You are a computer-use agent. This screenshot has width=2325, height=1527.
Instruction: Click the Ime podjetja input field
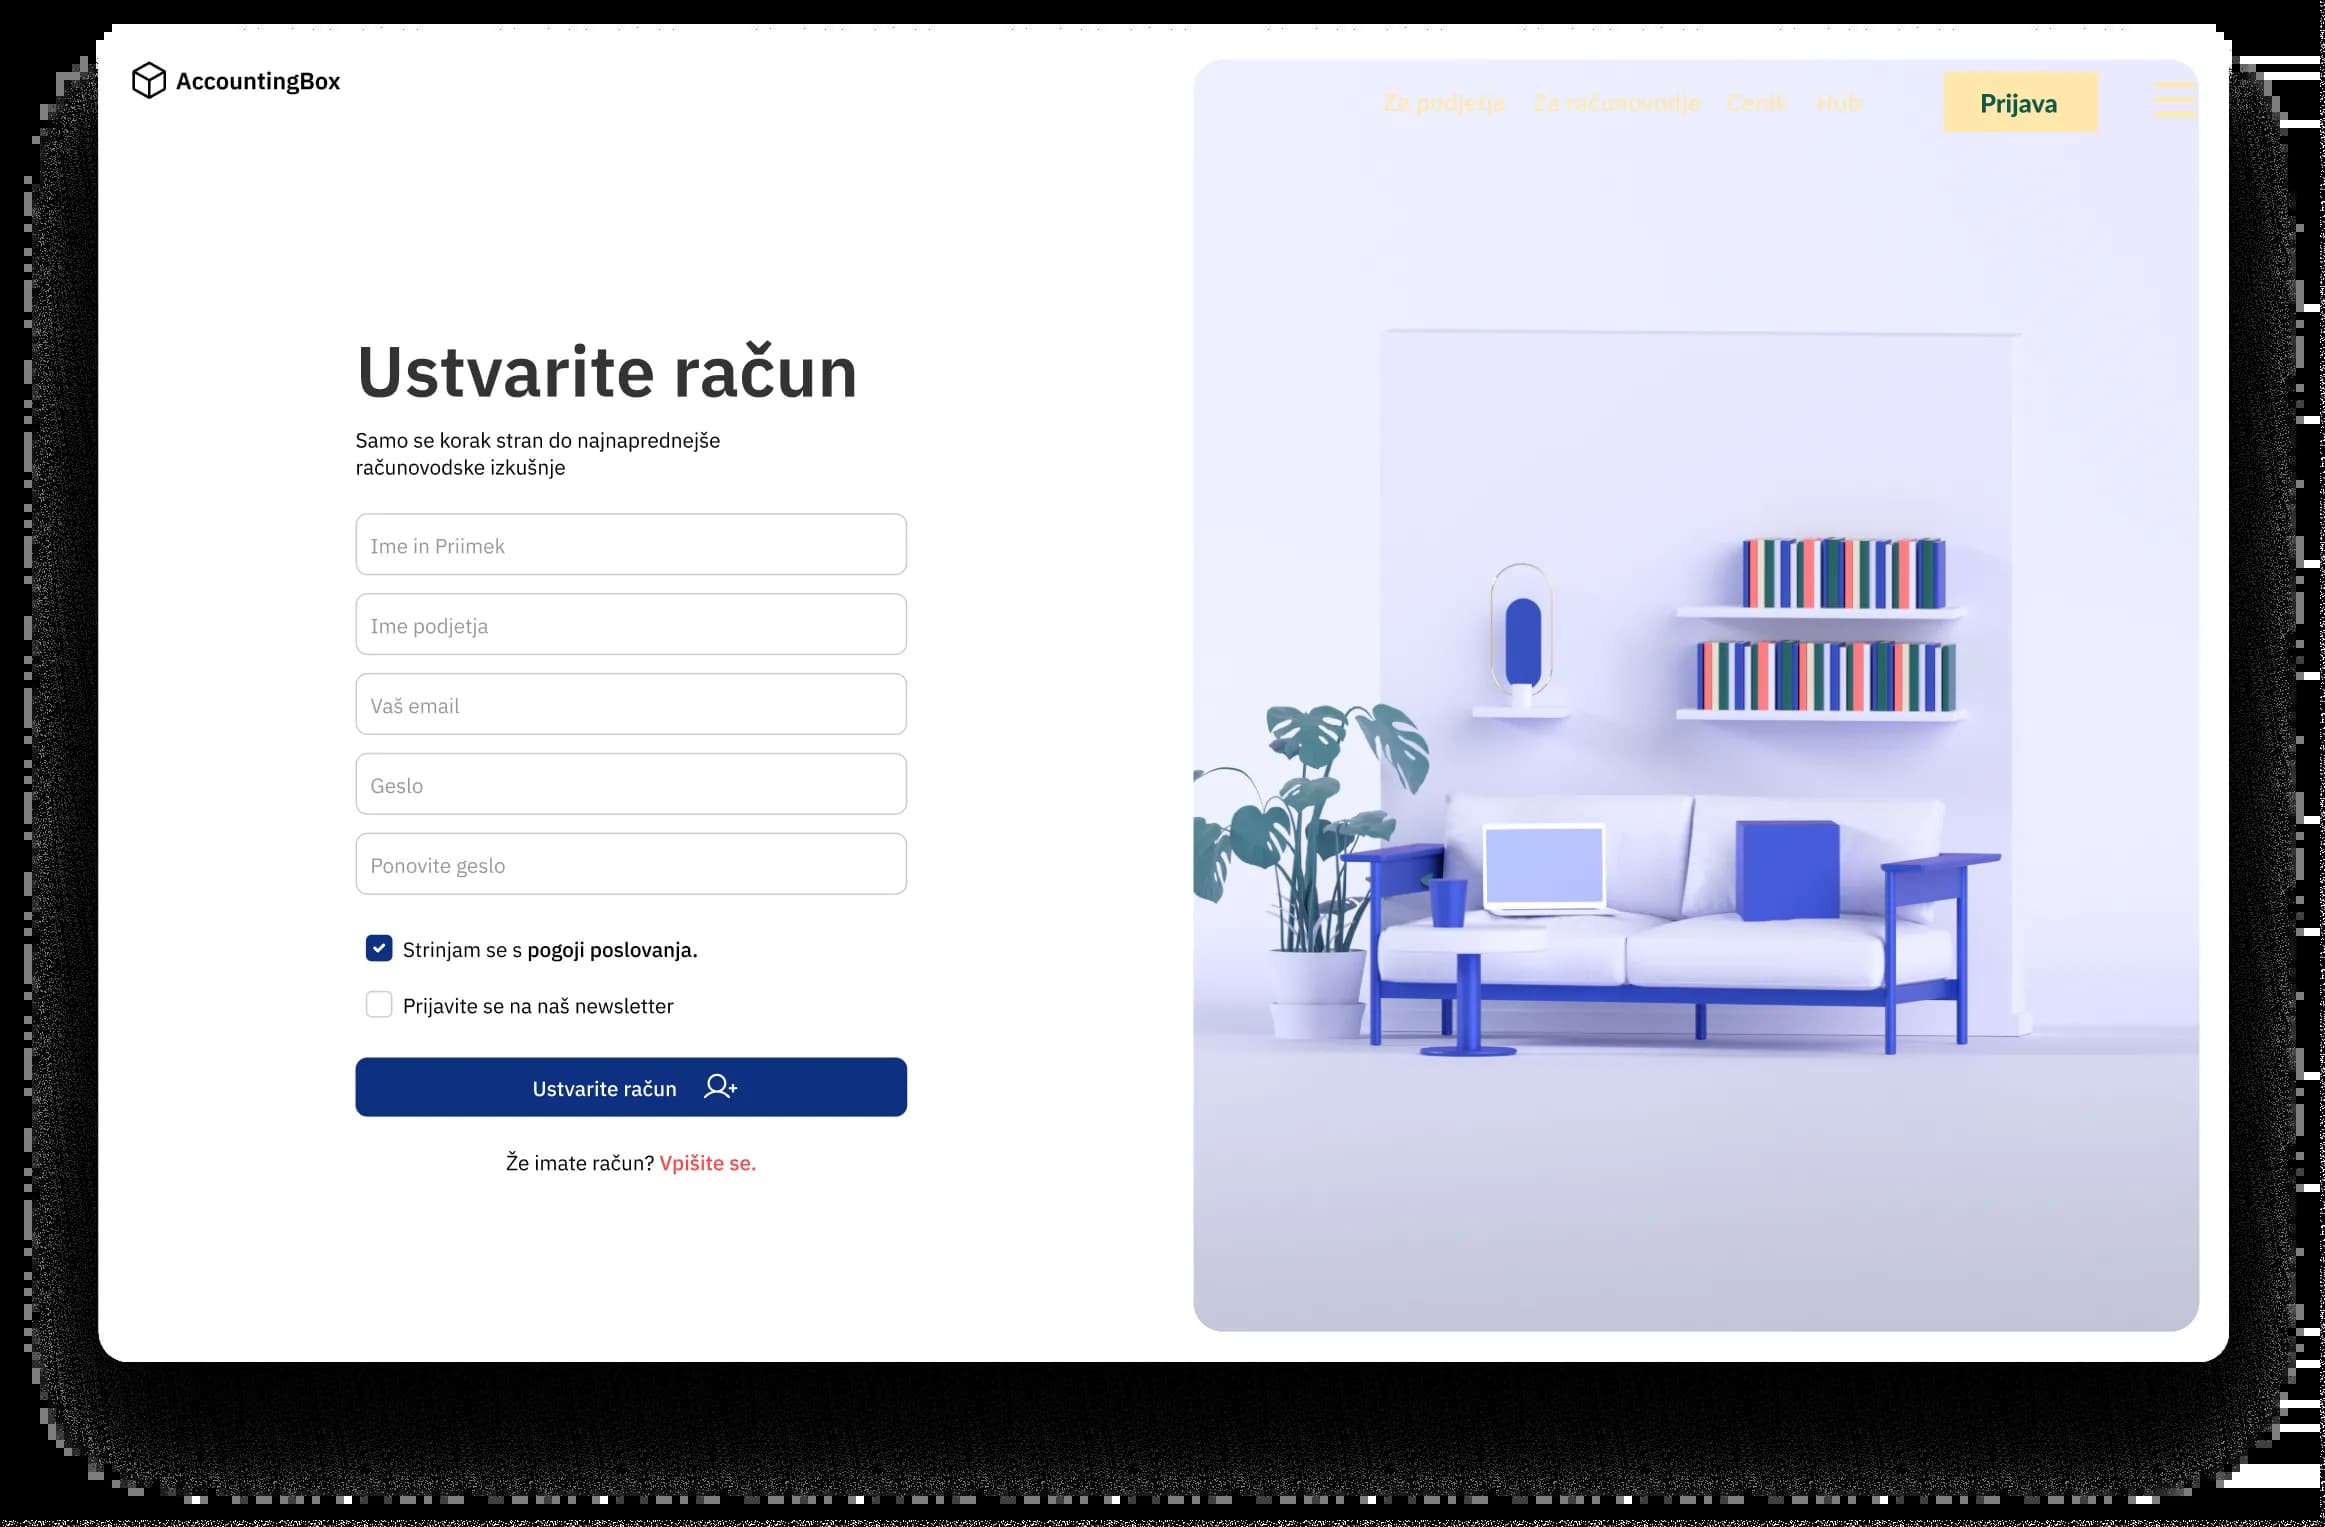[x=631, y=625]
